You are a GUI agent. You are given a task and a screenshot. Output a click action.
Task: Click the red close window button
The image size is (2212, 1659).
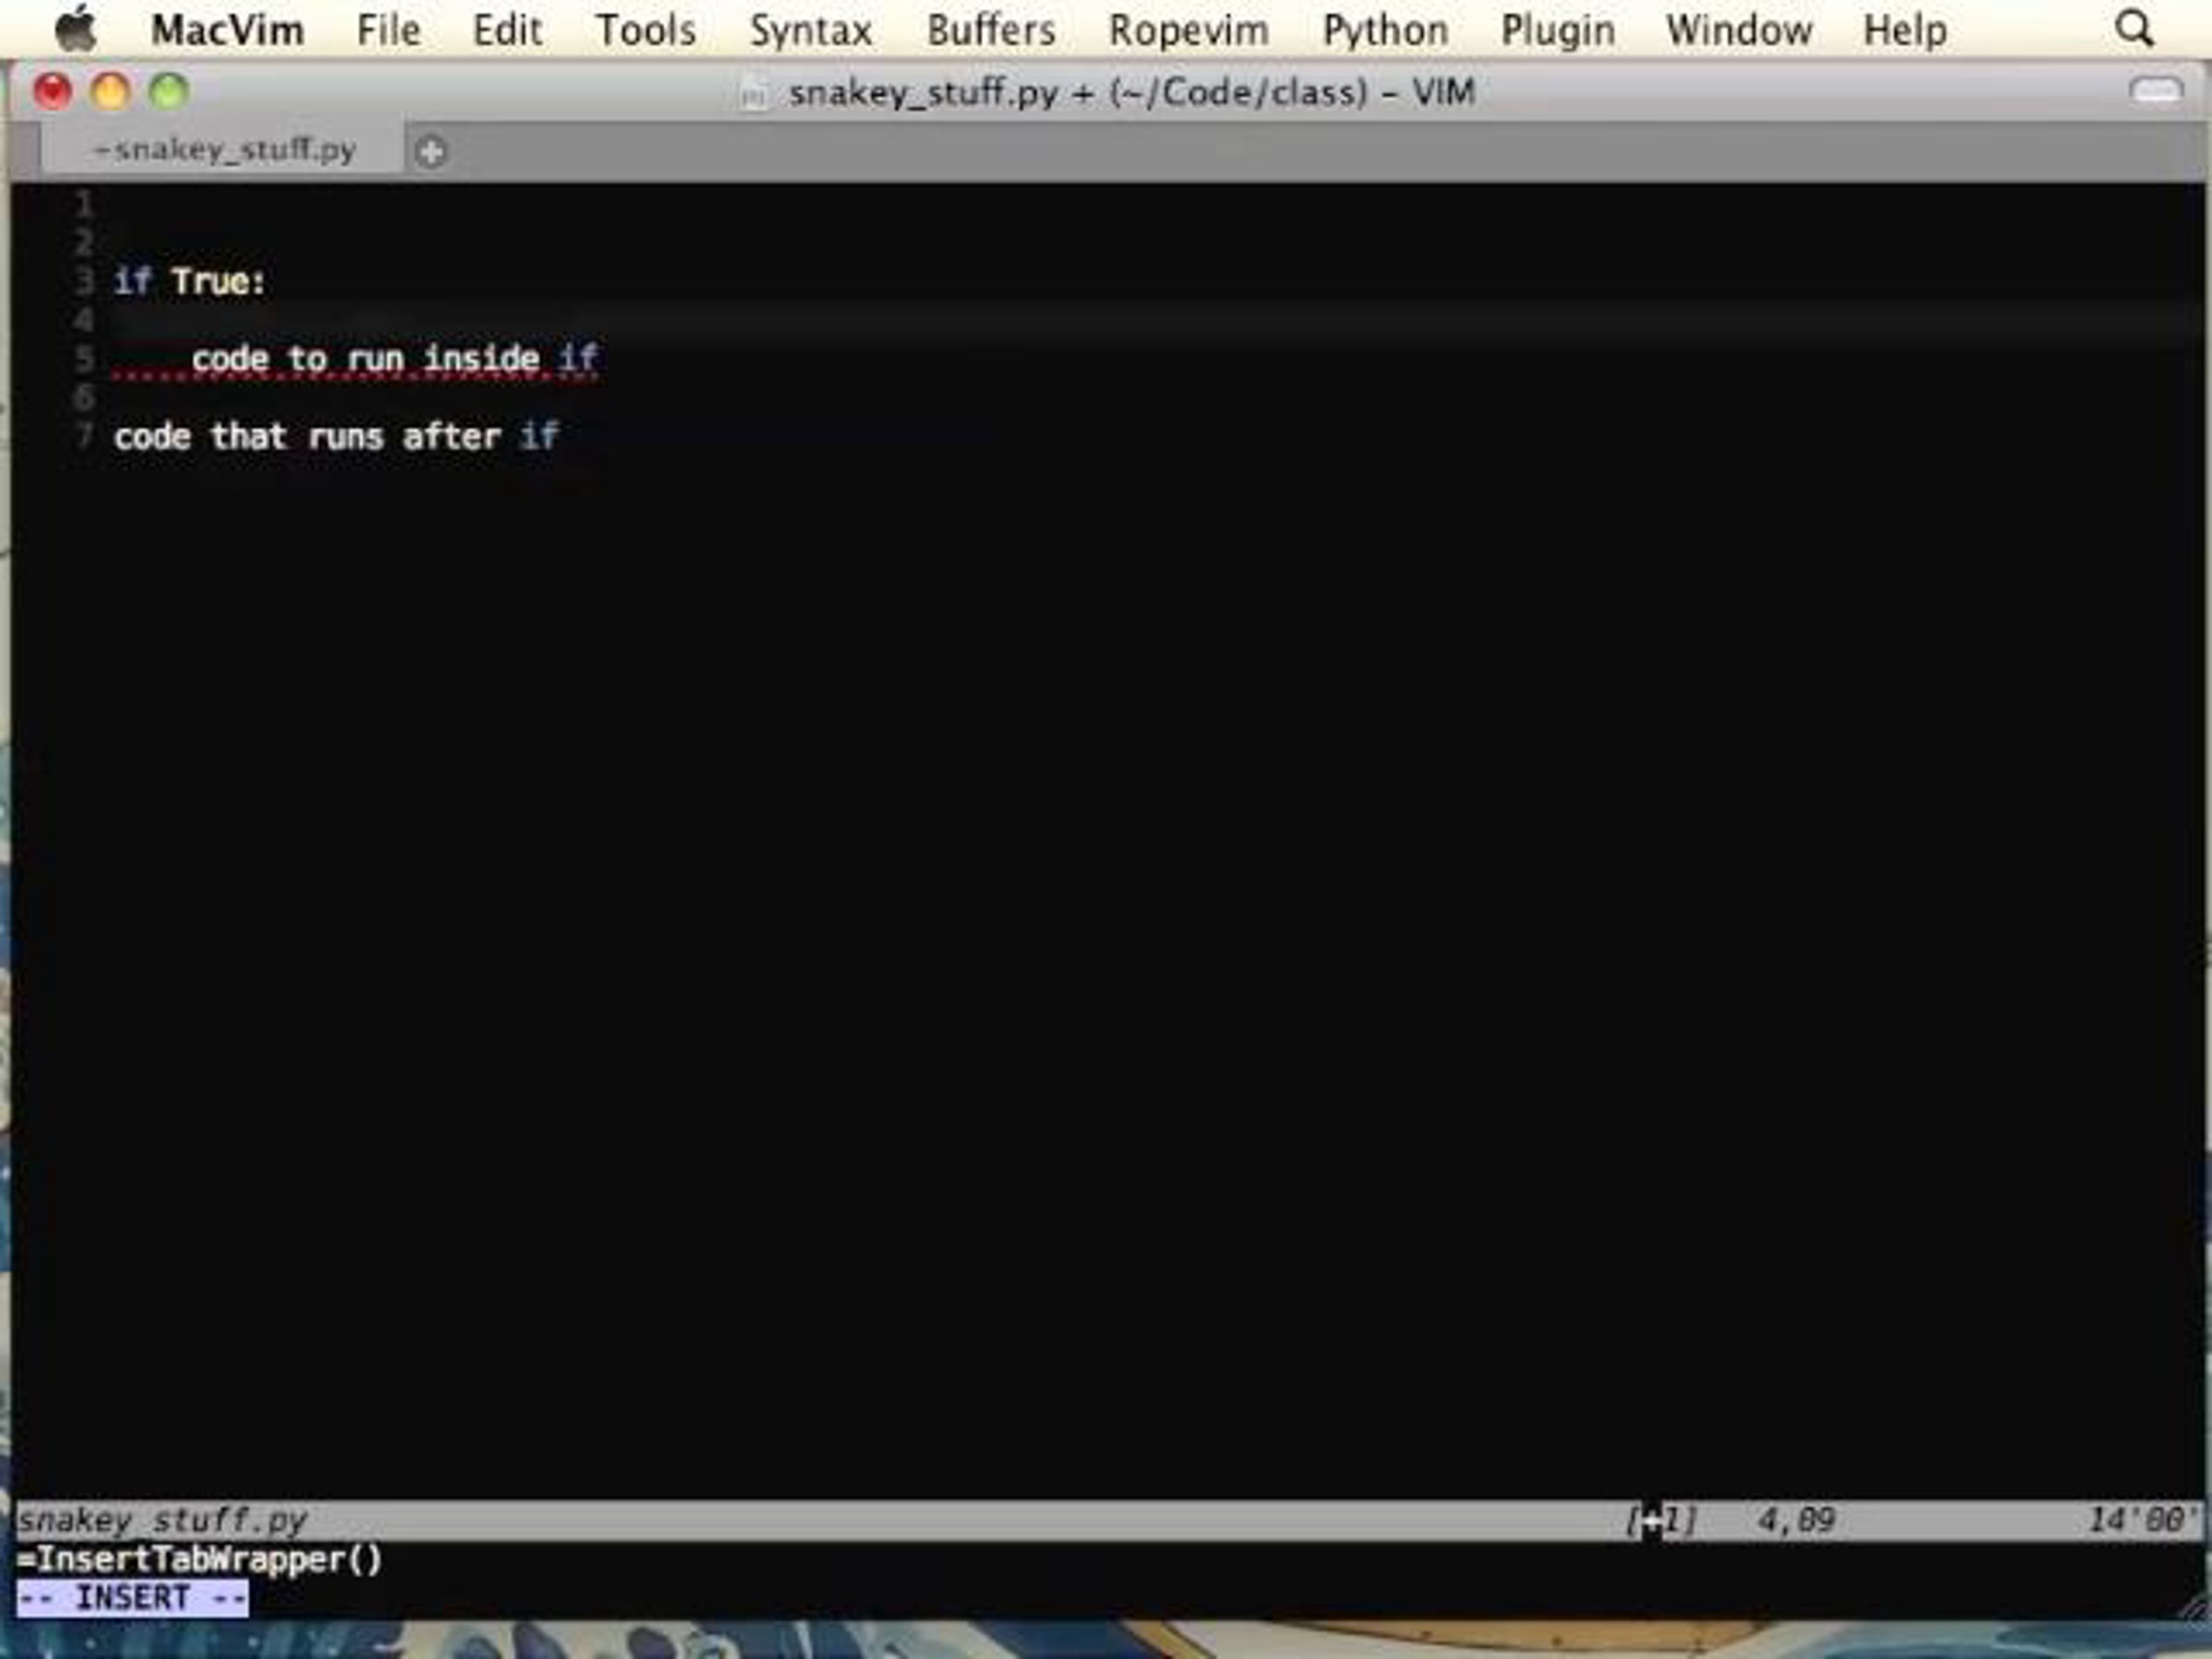click(x=53, y=92)
